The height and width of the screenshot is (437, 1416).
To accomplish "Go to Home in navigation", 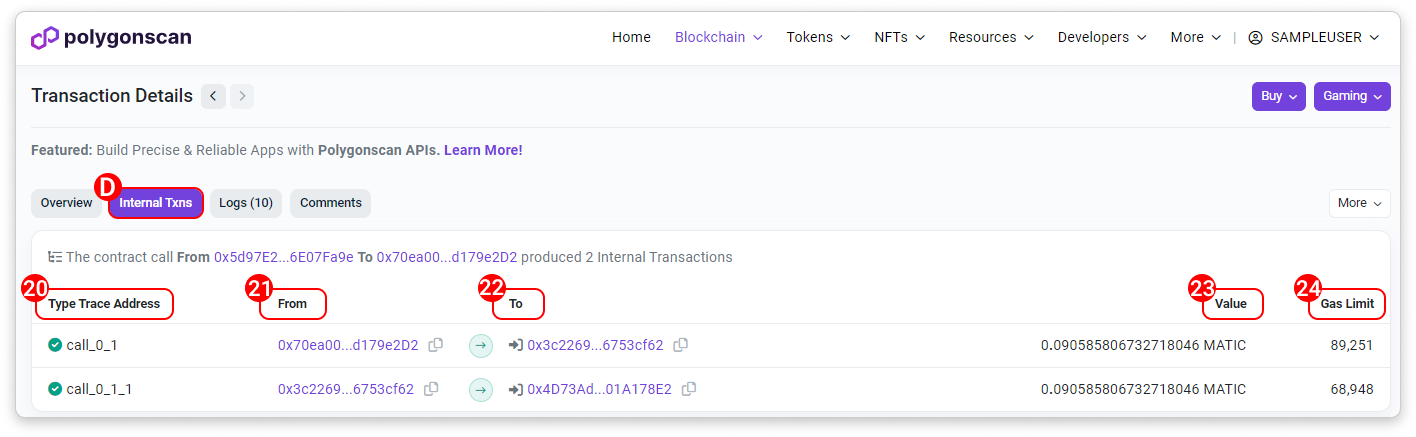I will (x=631, y=37).
